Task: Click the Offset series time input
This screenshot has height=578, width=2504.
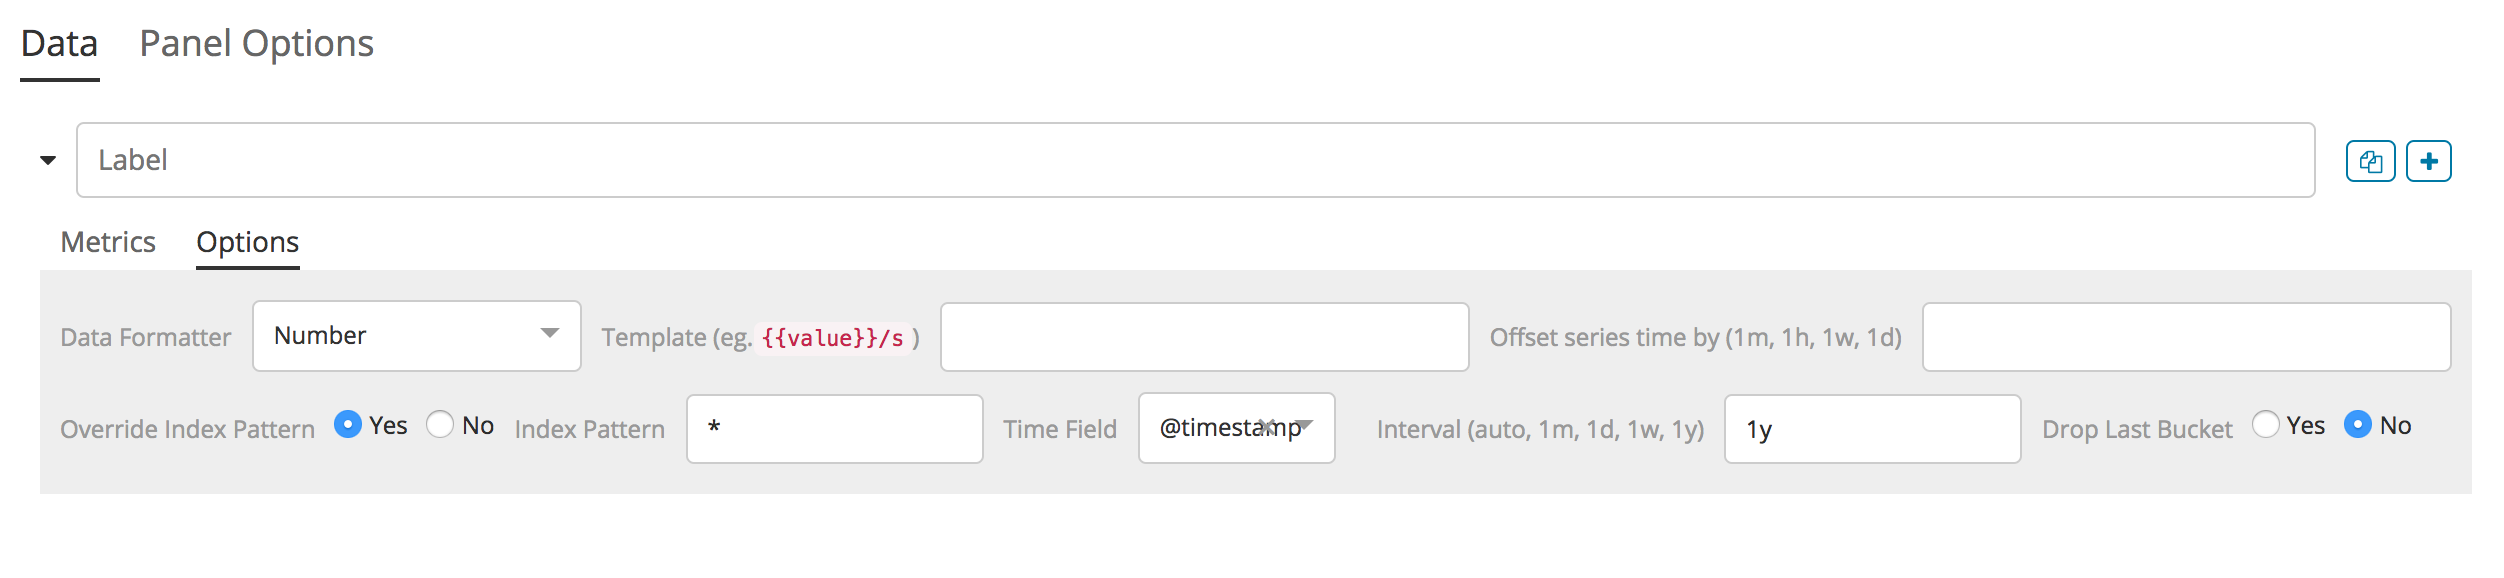Action: click(2186, 337)
